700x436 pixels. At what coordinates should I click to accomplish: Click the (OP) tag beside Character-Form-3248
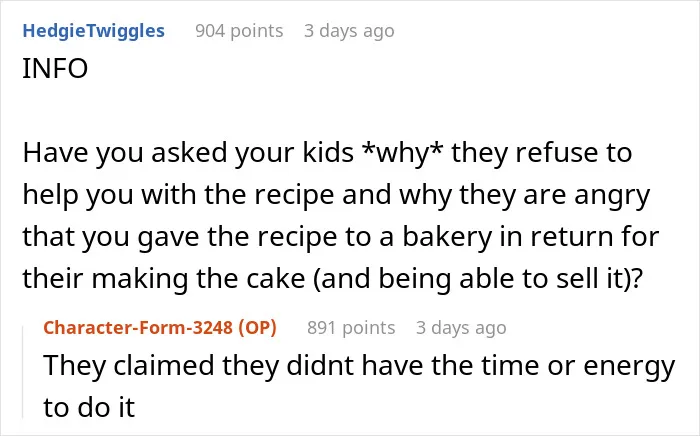[257, 328]
